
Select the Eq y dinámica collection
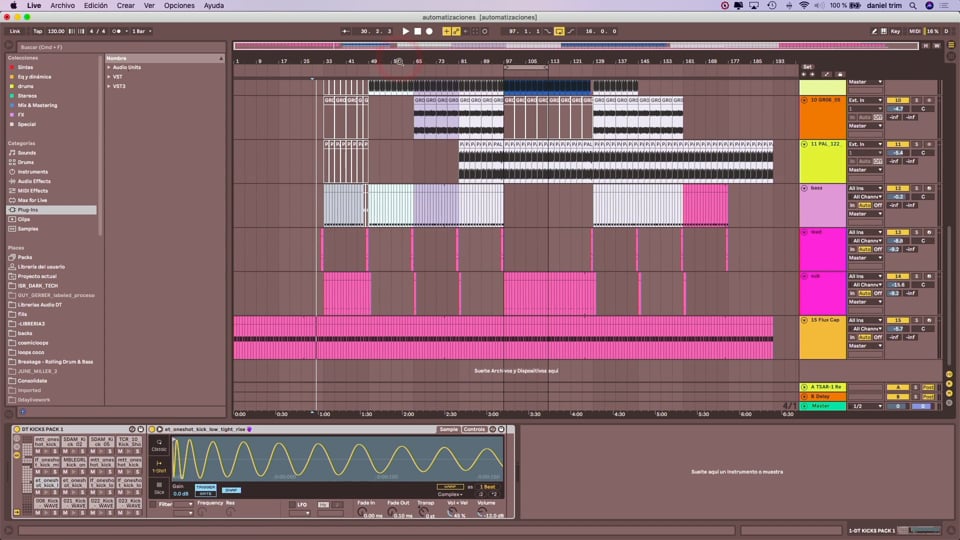[34, 77]
